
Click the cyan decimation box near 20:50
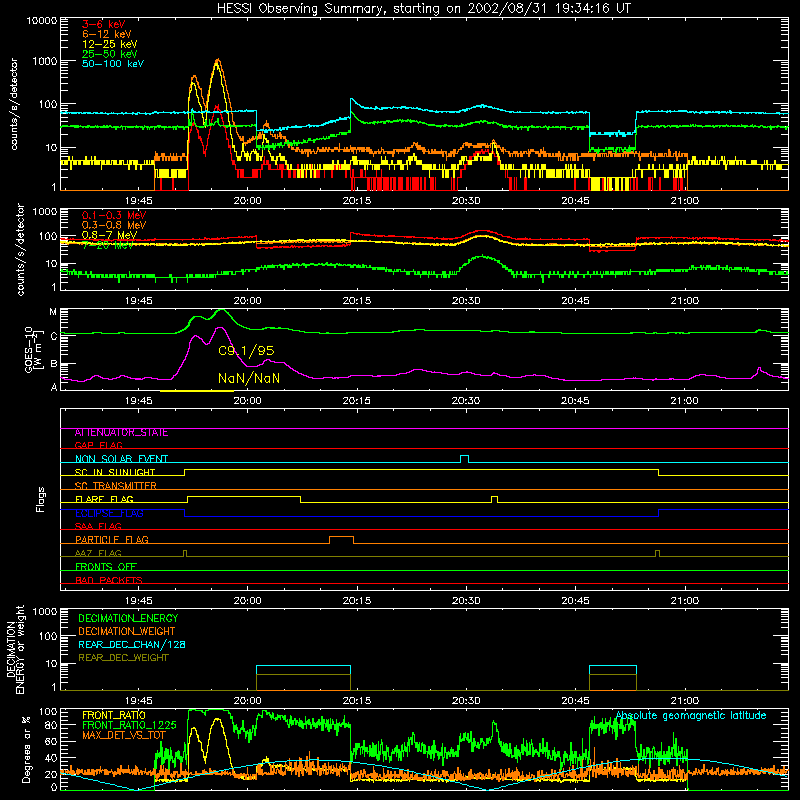click(x=613, y=678)
